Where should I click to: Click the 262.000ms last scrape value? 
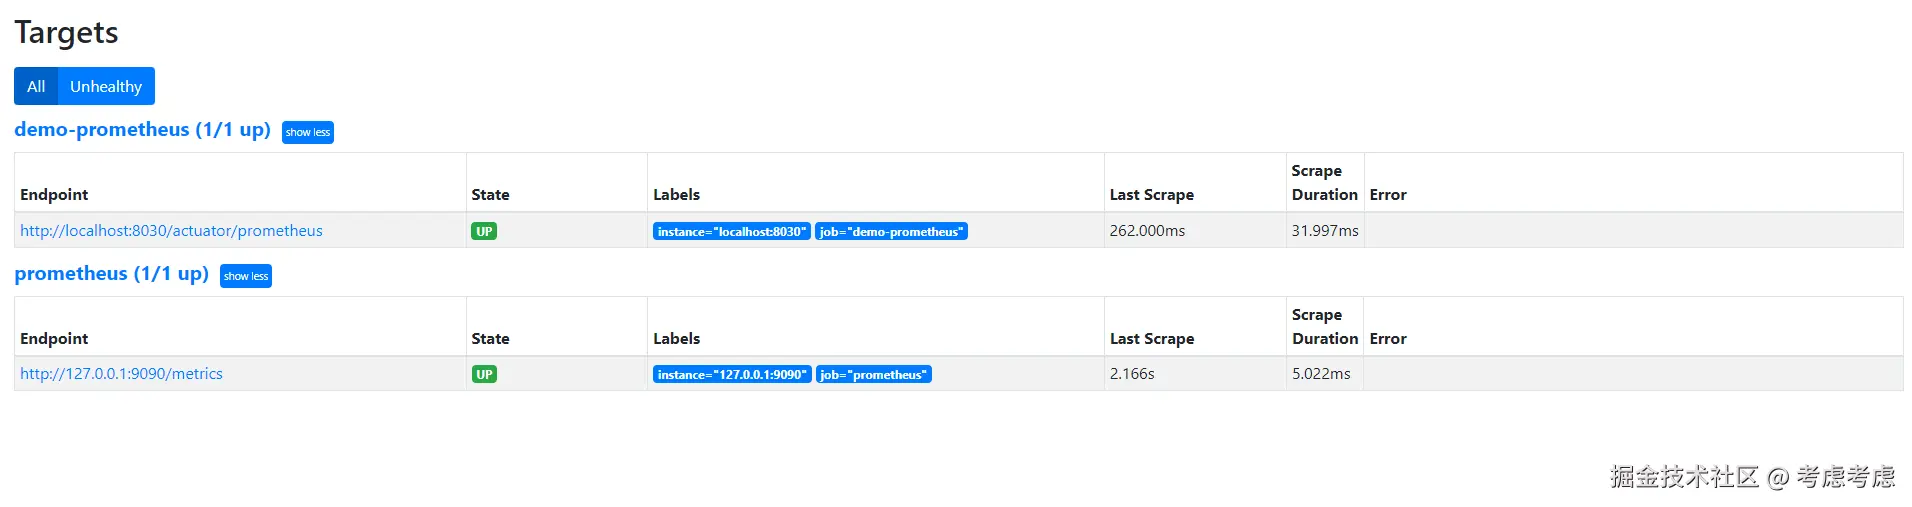pos(1147,231)
